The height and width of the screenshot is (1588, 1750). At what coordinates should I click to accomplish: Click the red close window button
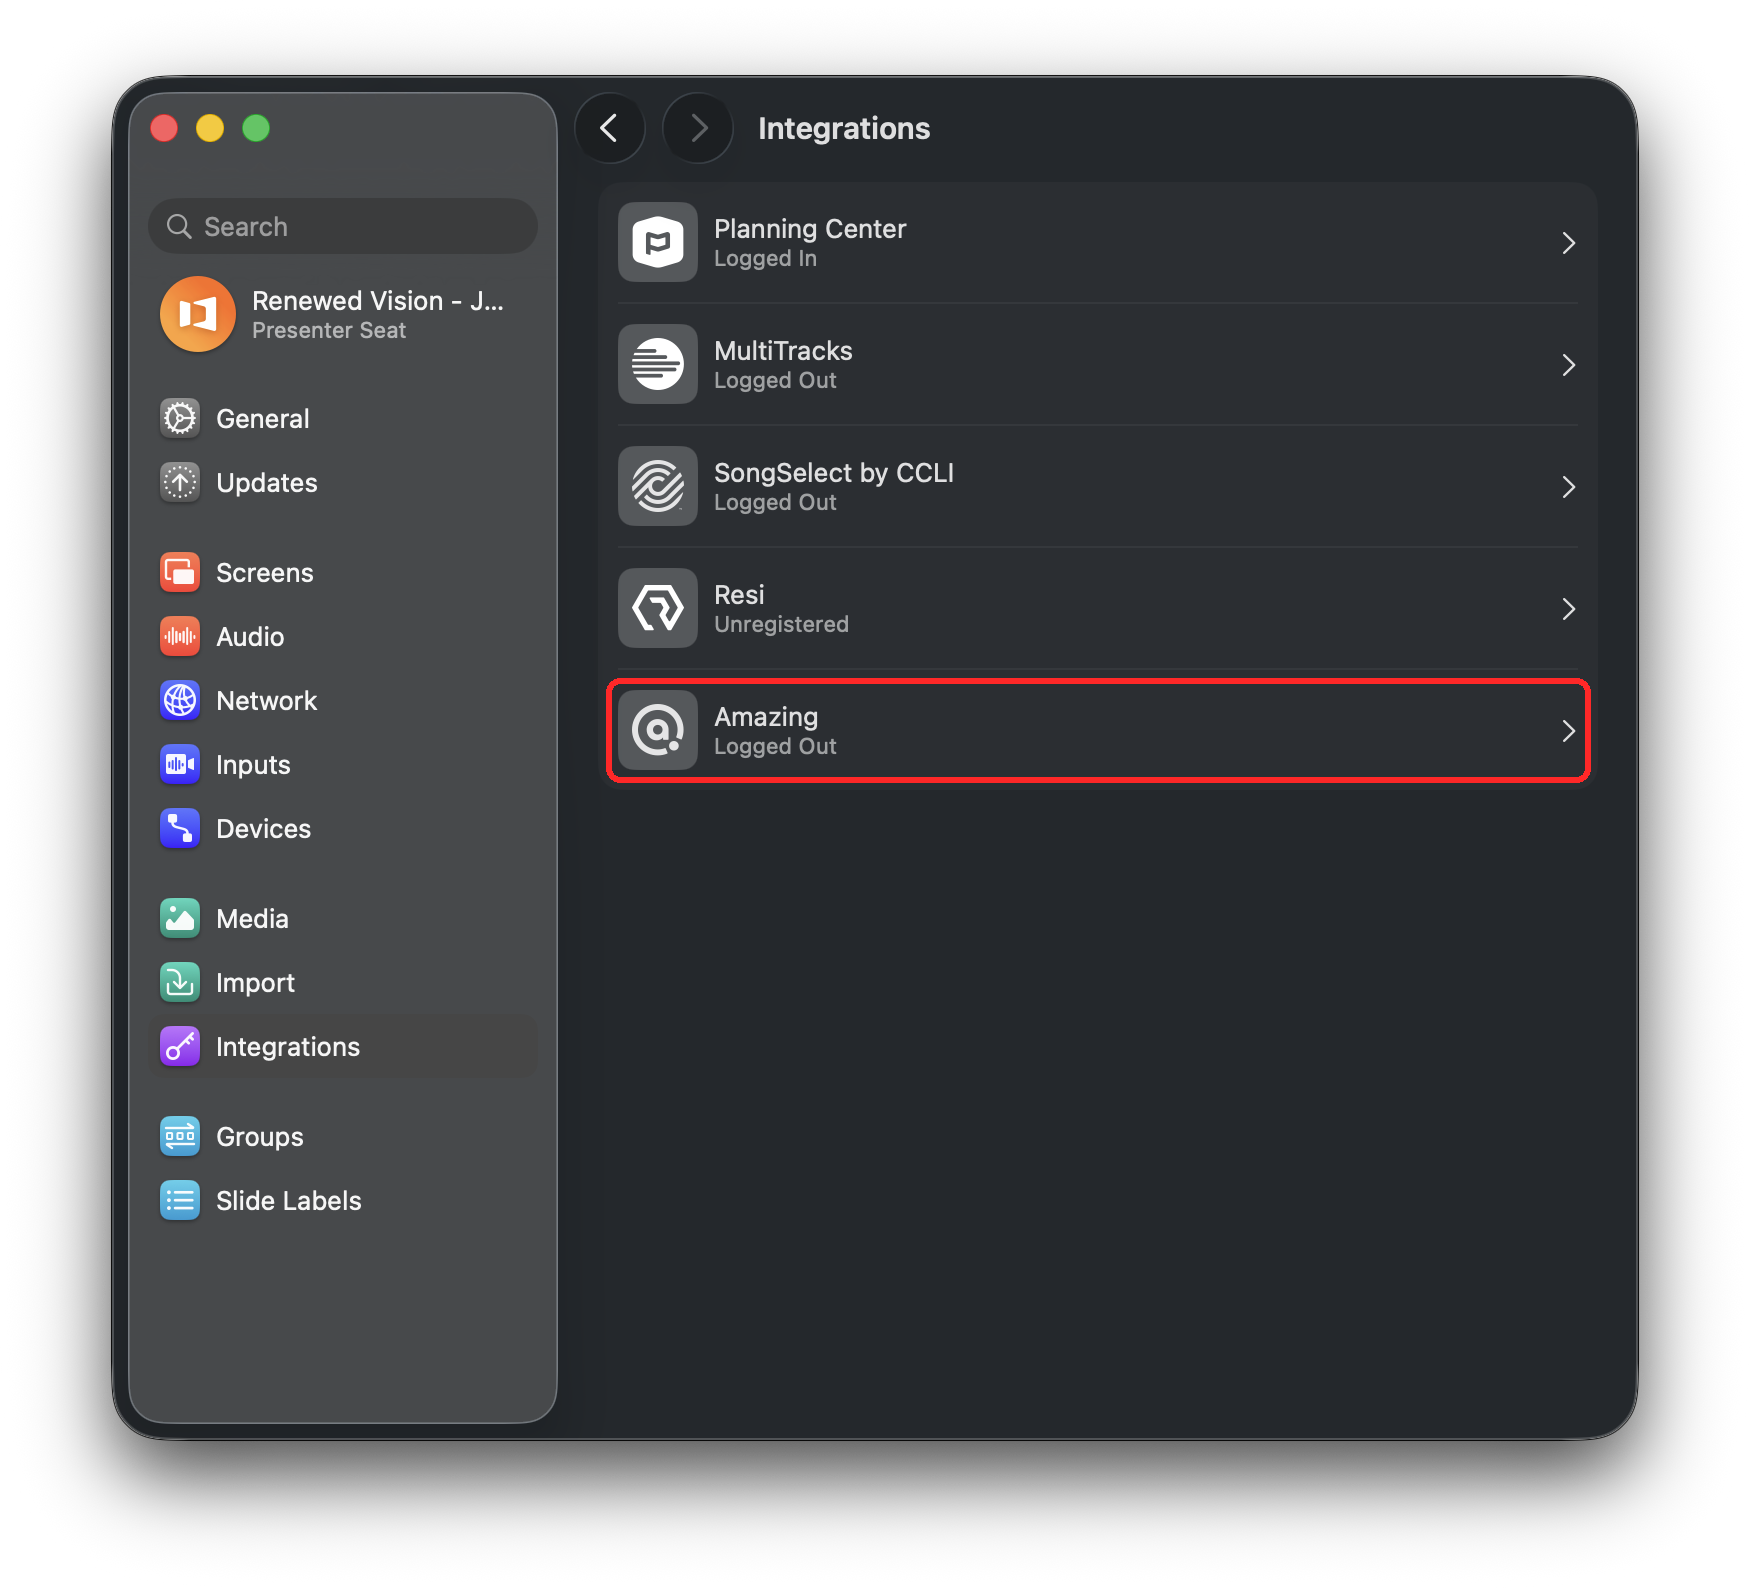(164, 128)
